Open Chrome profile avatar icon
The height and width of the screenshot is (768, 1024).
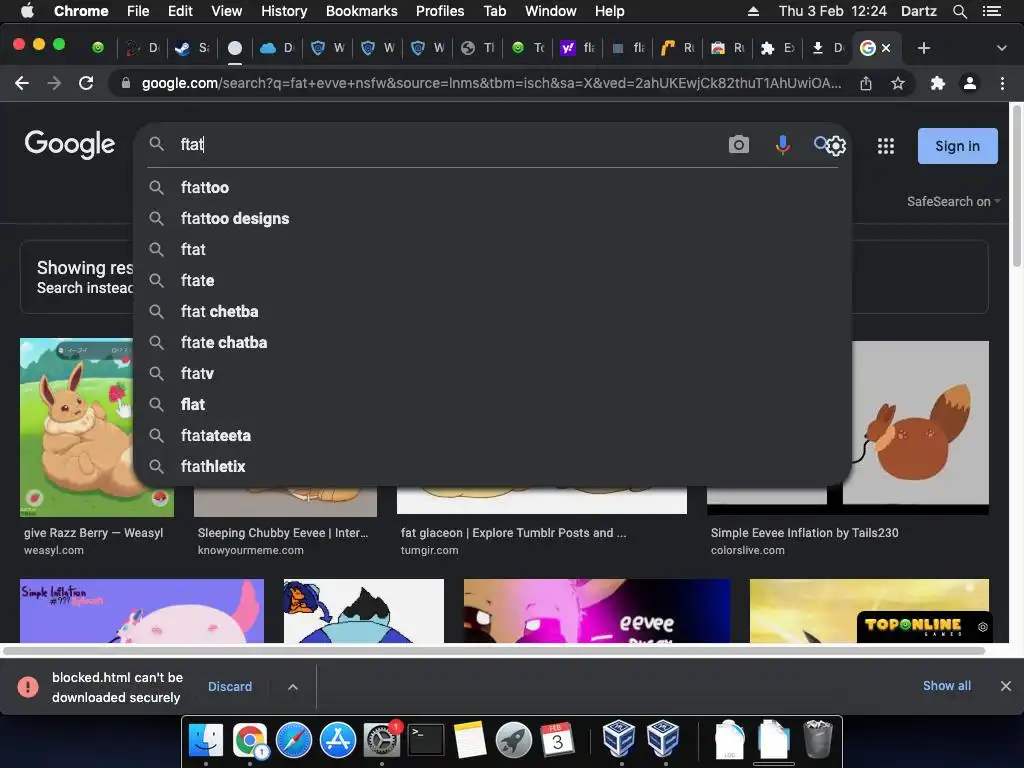pos(970,83)
